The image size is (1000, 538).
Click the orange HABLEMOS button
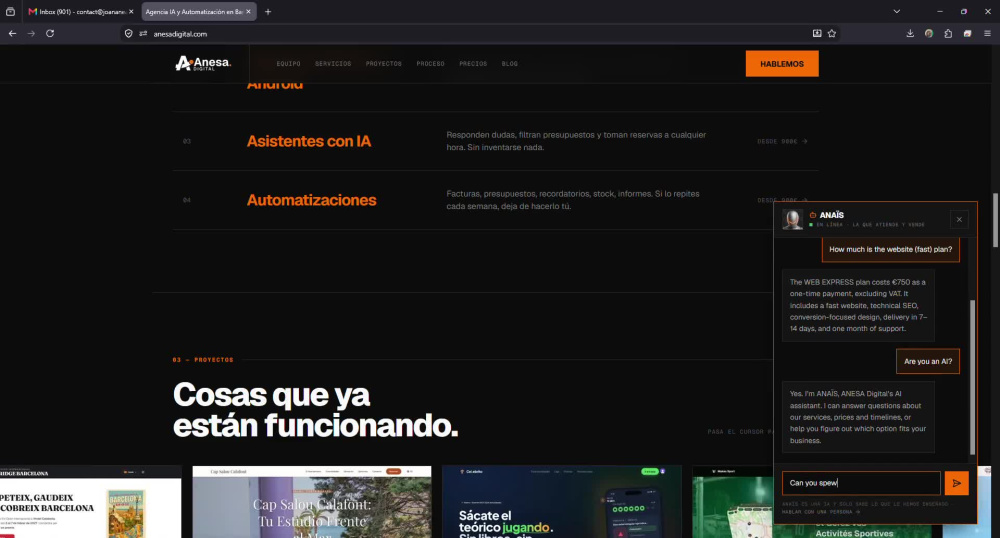pos(782,64)
